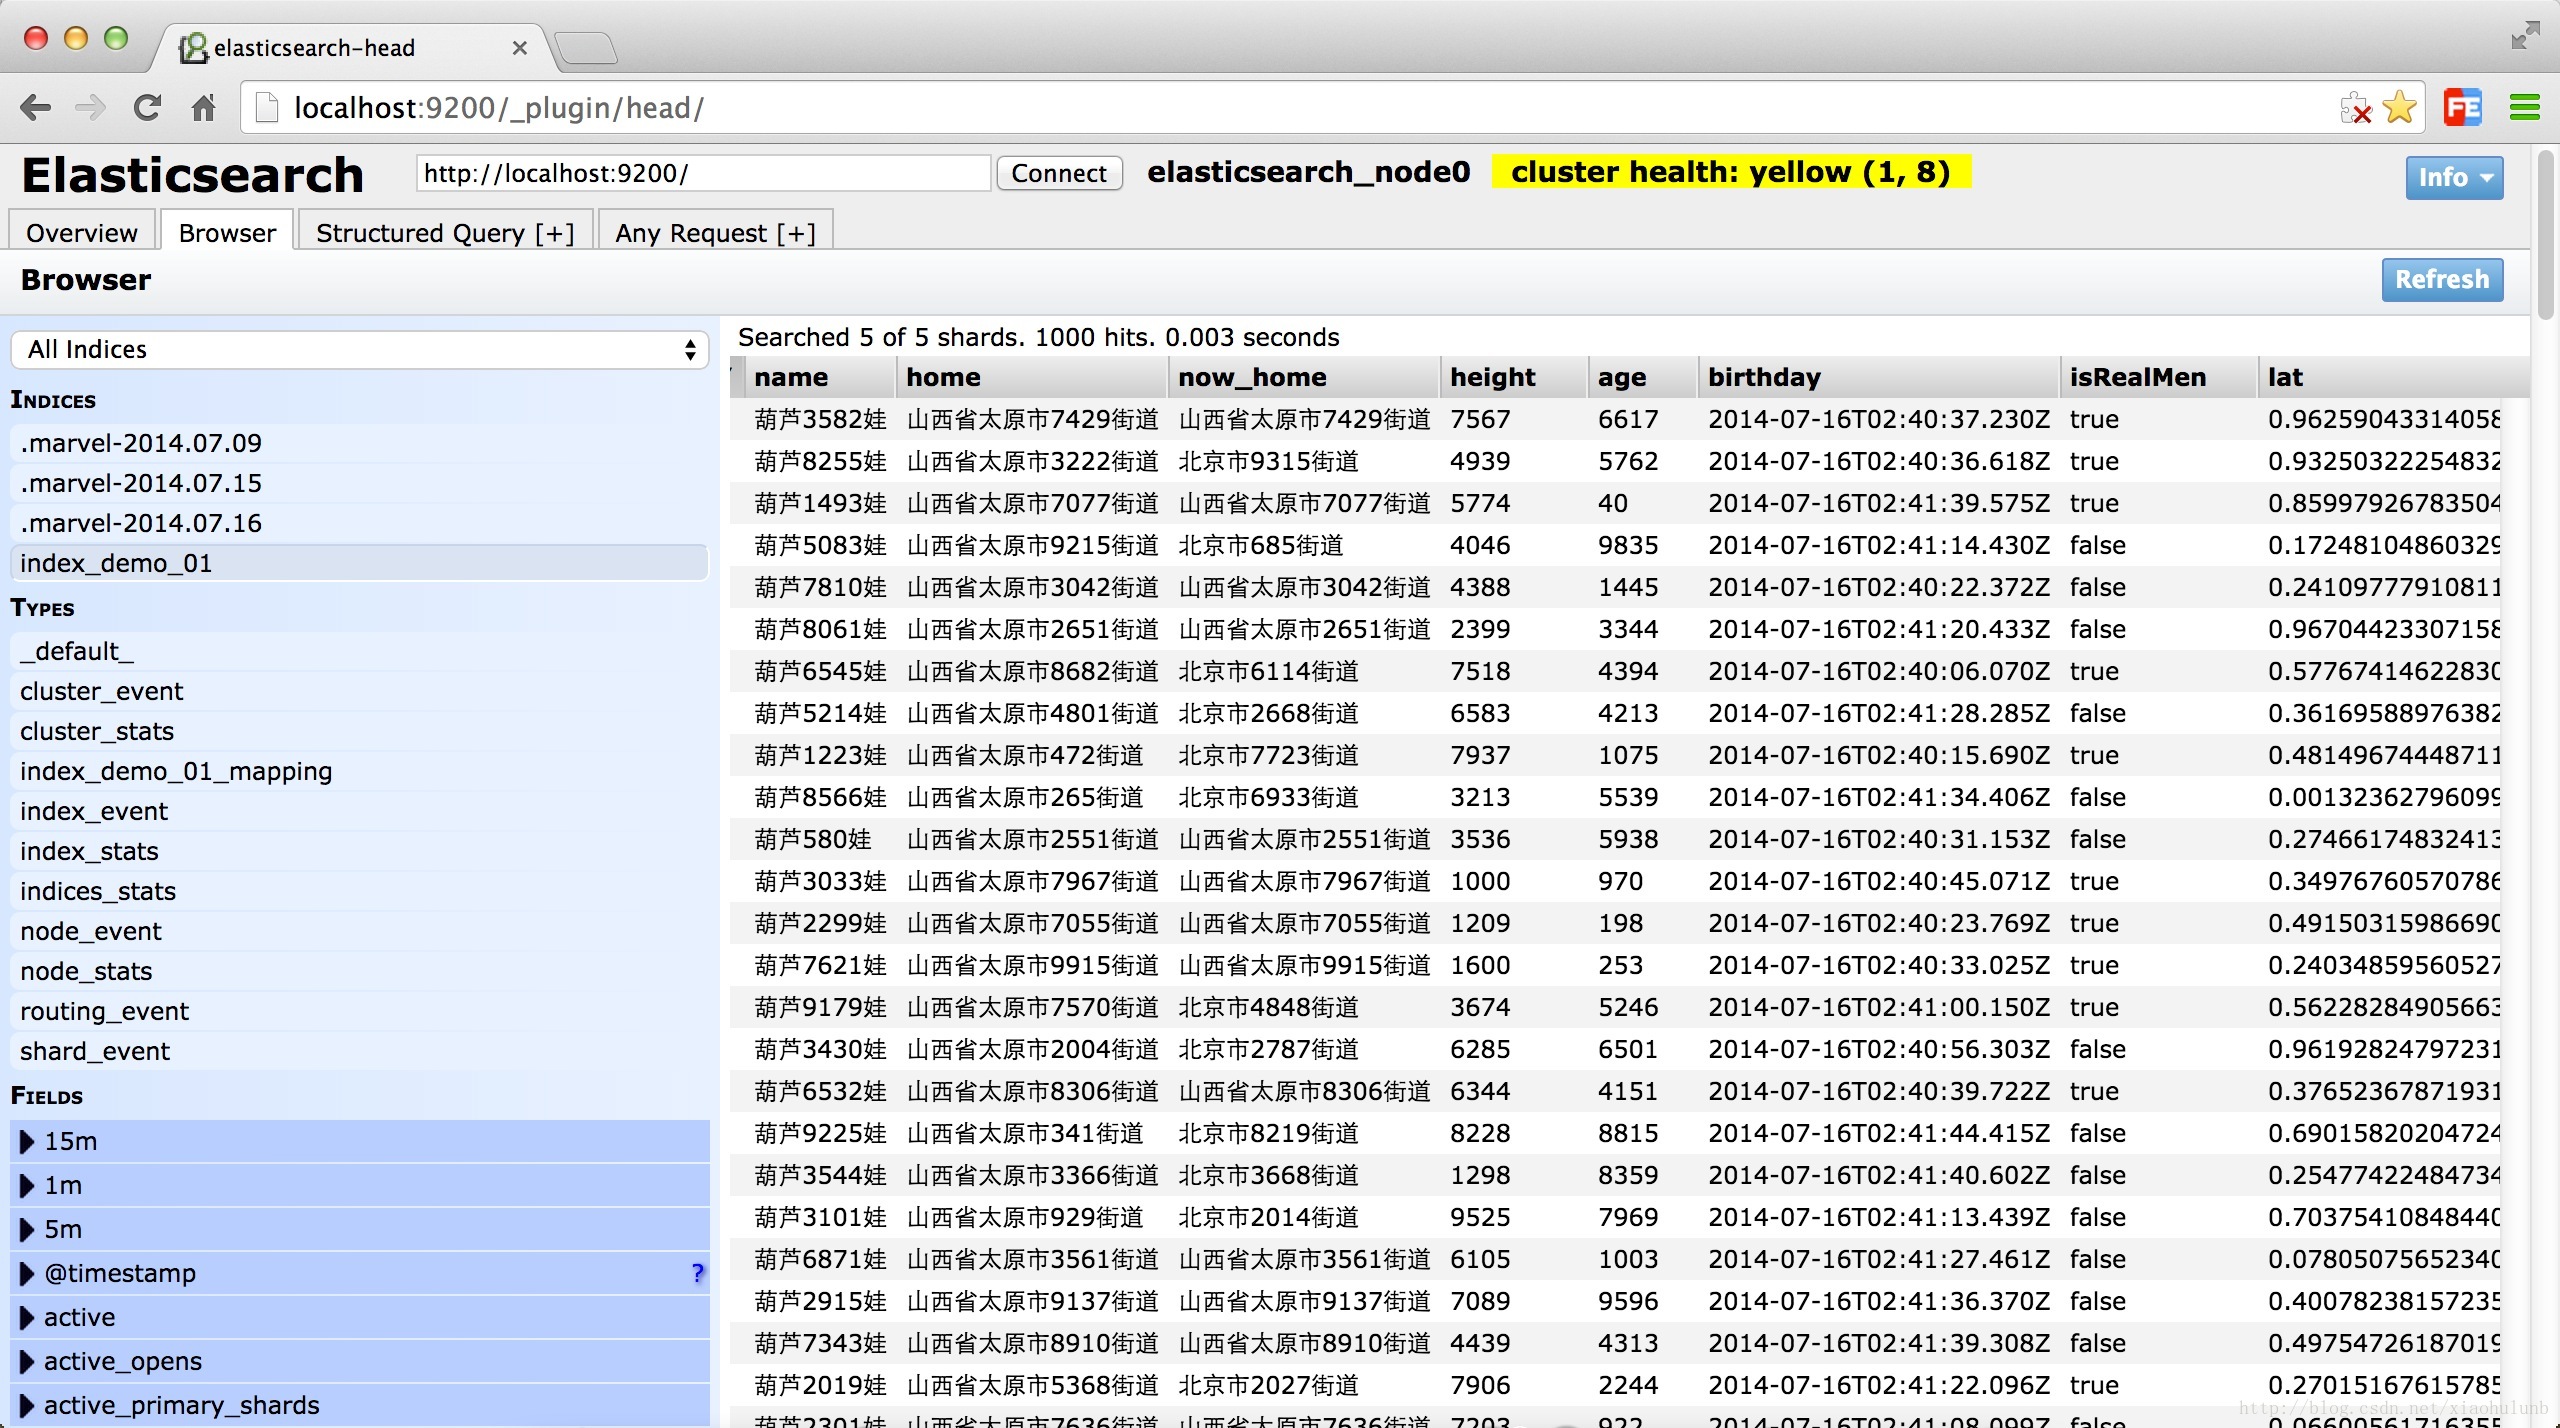The height and width of the screenshot is (1428, 2560).
Task: Open the Info dropdown menu
Action: coord(2454,177)
